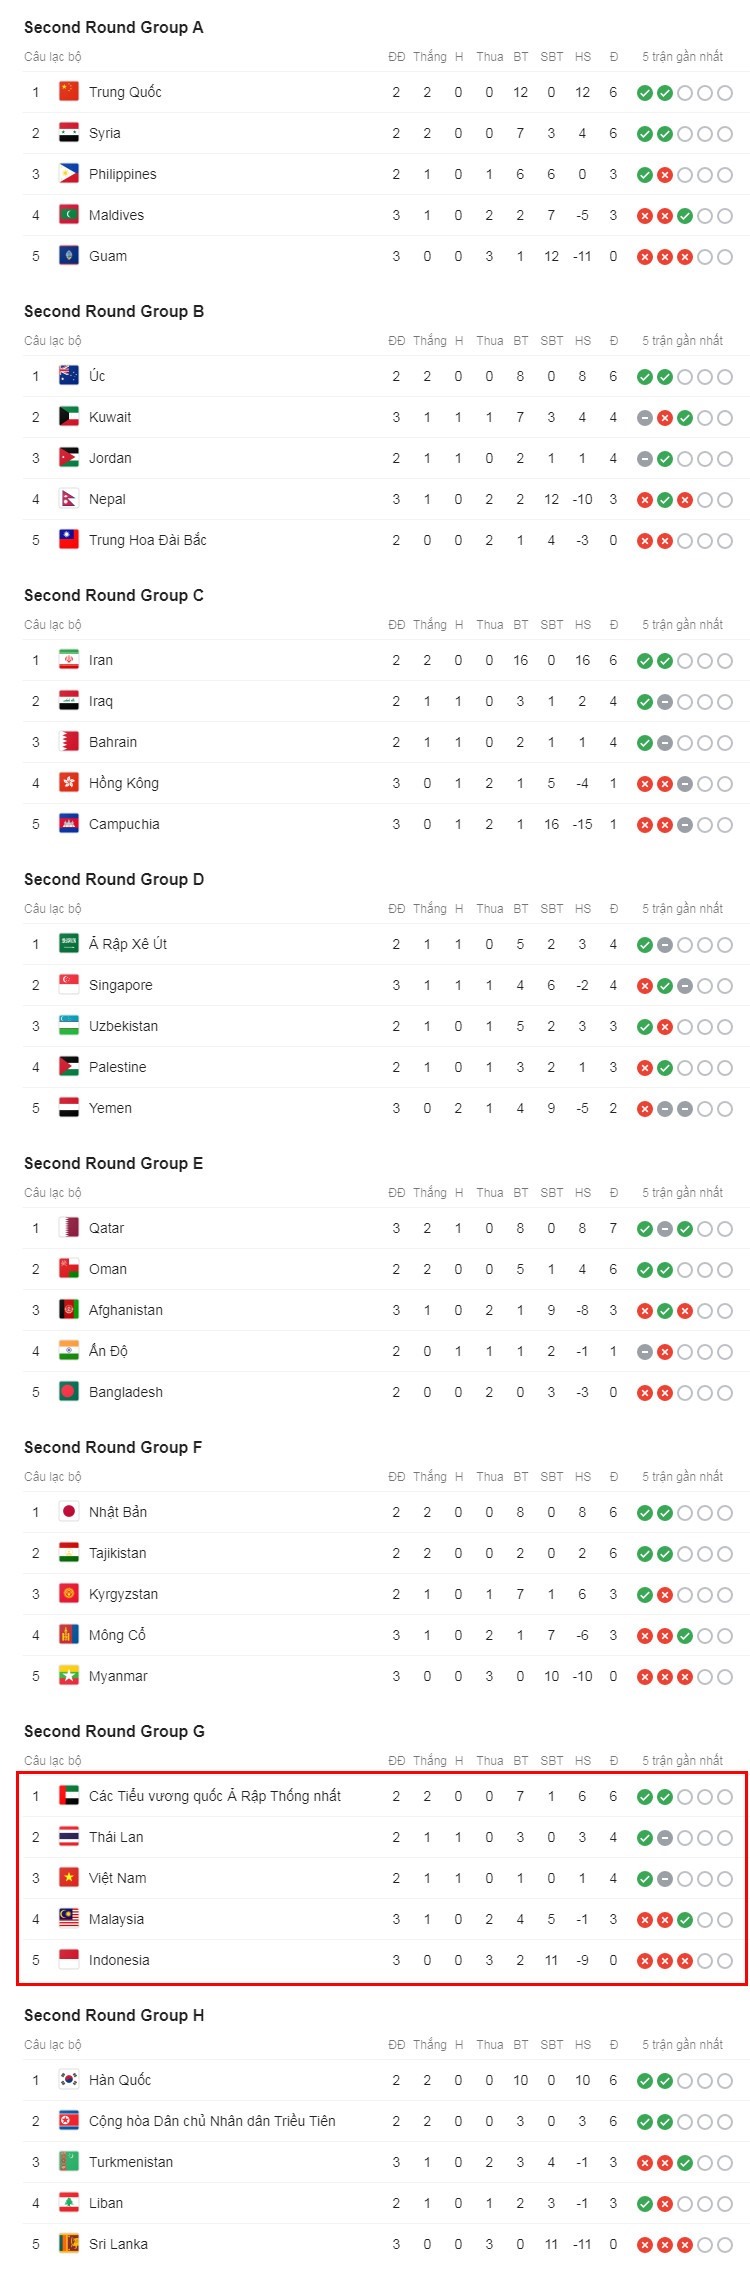
Task: Click the Second Round Group G heading
Action: 114,1731
